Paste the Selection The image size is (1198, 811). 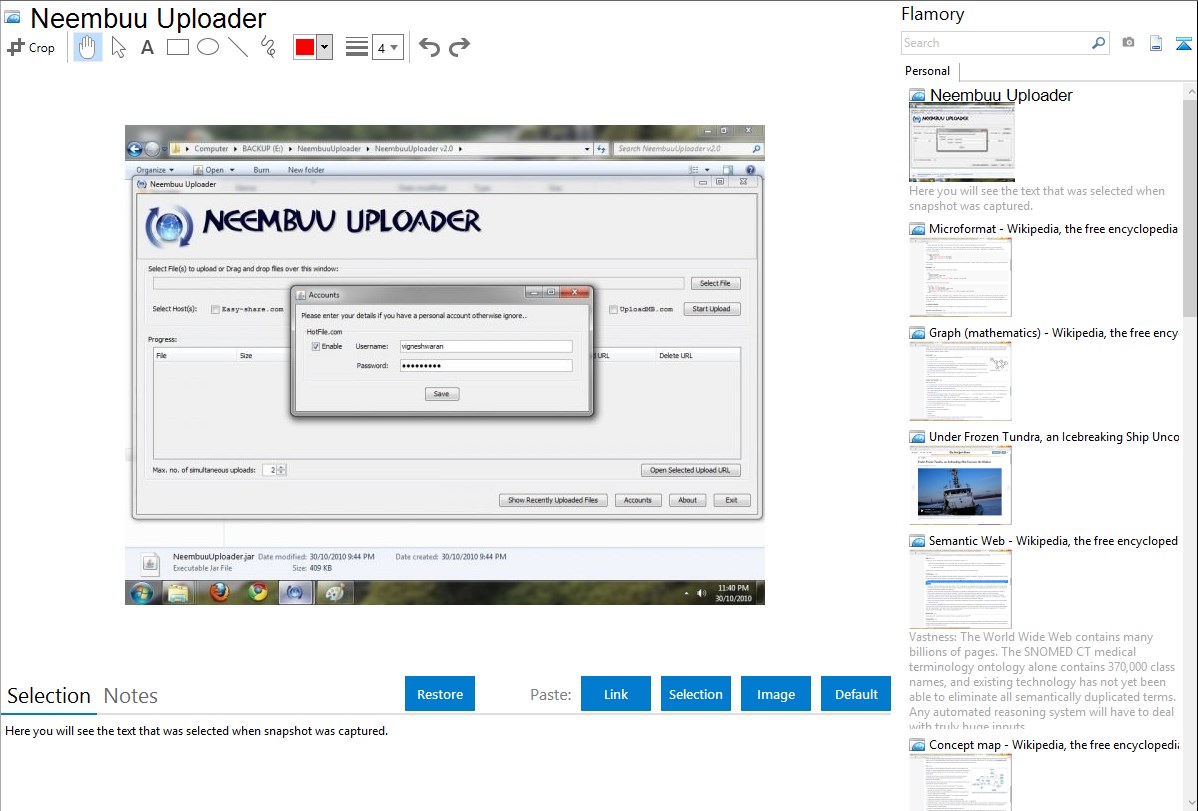click(695, 694)
